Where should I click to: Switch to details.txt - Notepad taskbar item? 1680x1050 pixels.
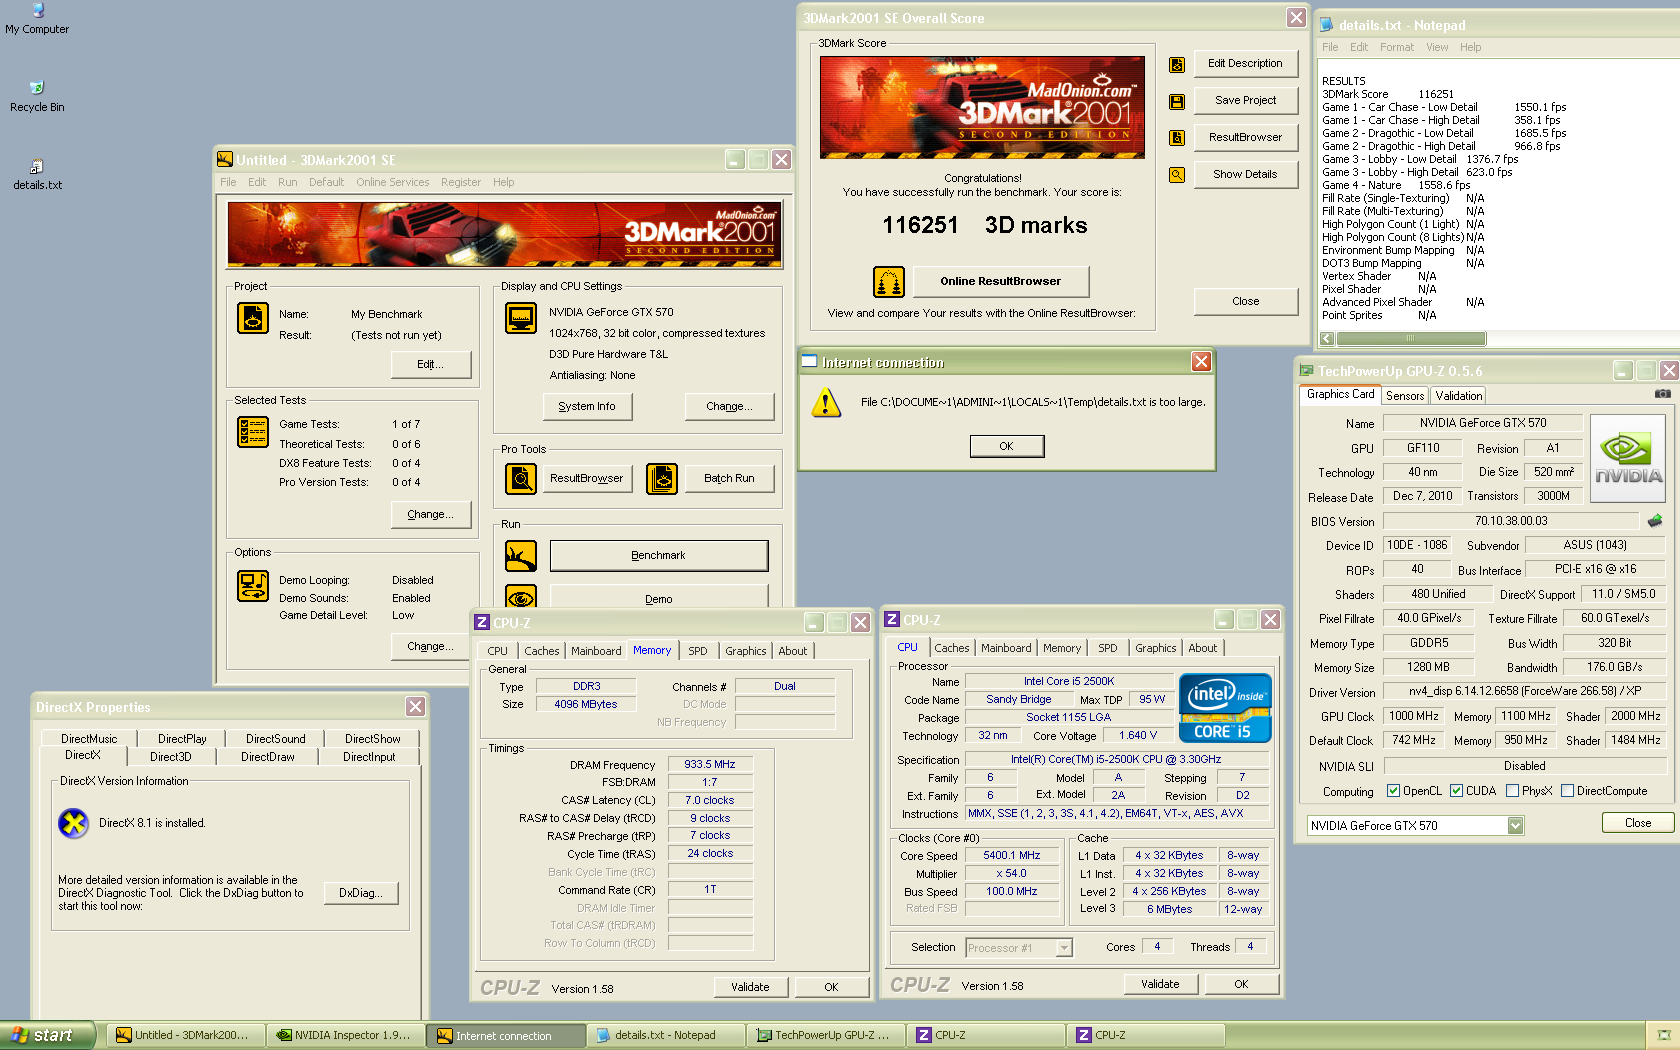pyautogui.click(x=664, y=1035)
